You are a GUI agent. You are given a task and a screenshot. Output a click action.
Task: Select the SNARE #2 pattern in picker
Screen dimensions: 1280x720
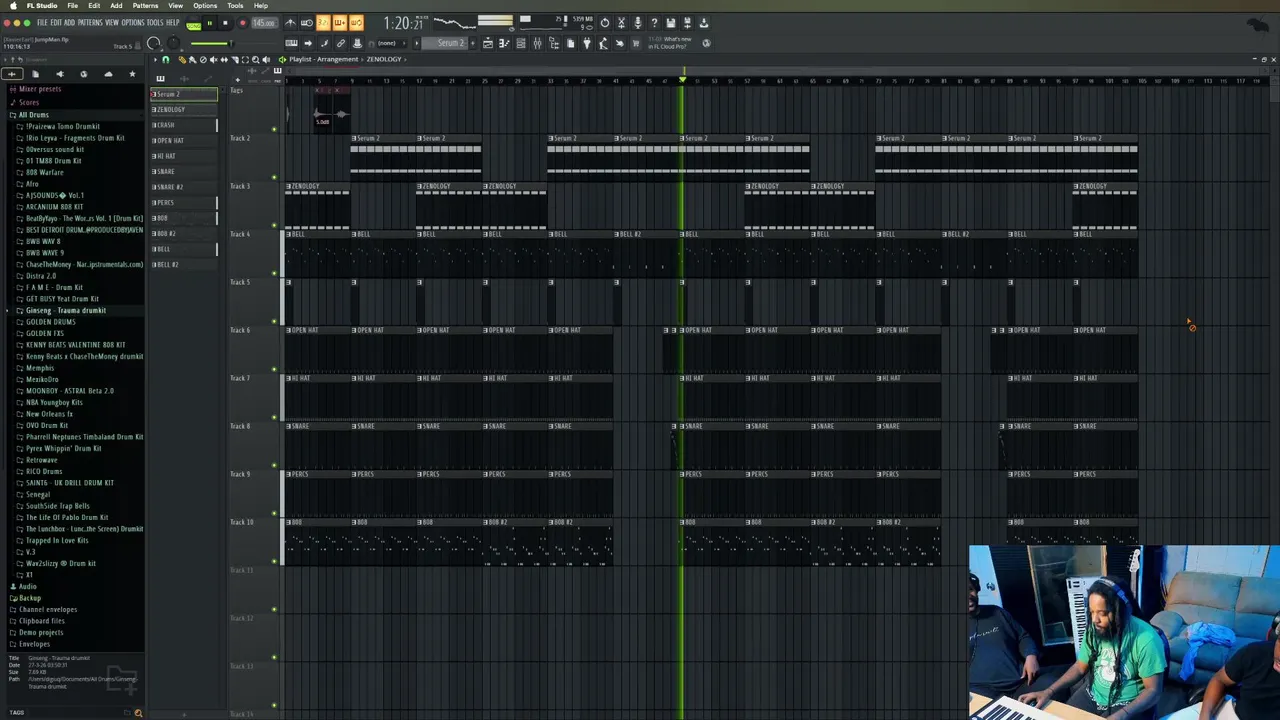click(183, 187)
